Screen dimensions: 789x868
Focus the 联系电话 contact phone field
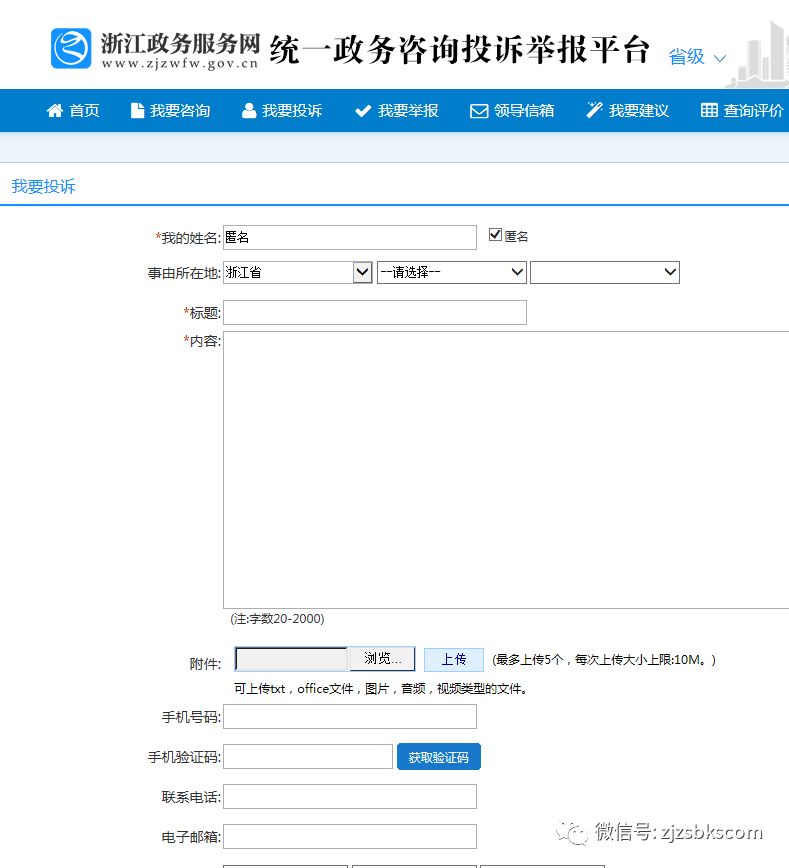pos(350,796)
